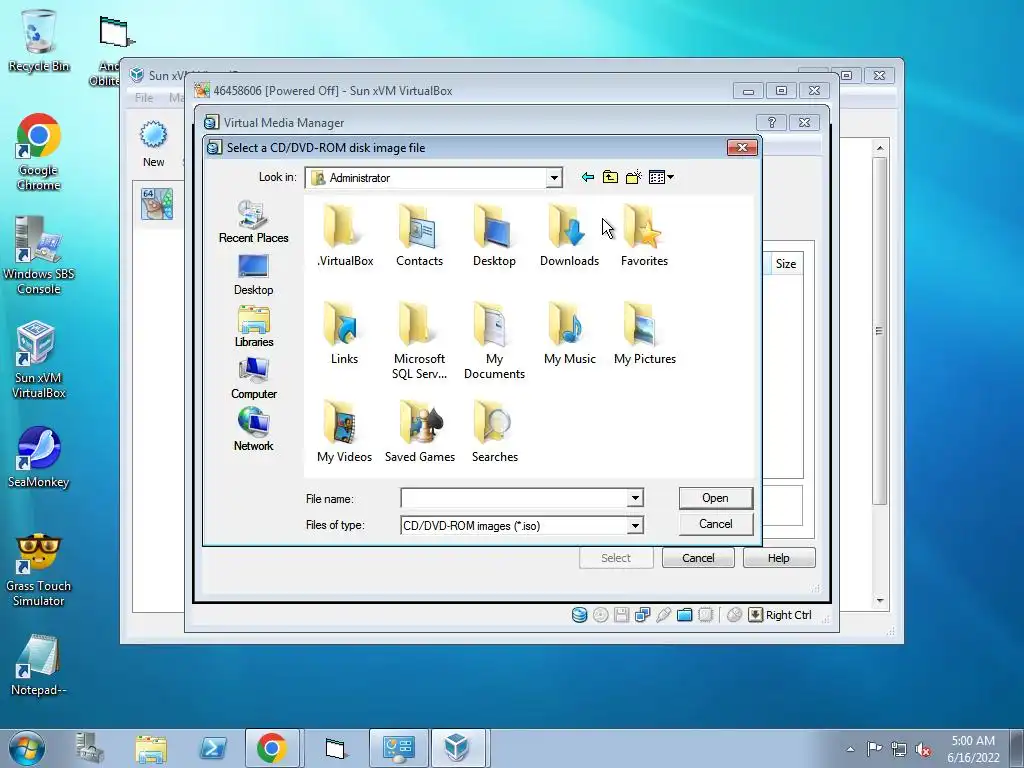Viewport: 1024px width, 768px height.
Task: Click the CD/DVD status bar icon
Action: click(601, 615)
